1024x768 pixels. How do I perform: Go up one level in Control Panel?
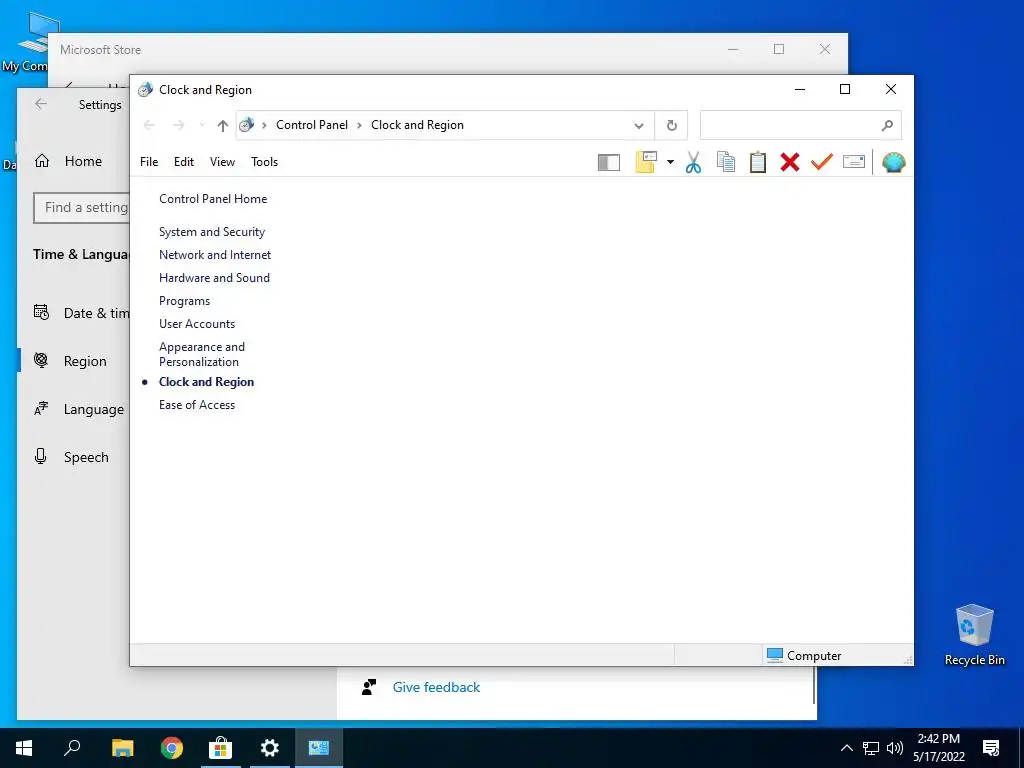tap(223, 125)
